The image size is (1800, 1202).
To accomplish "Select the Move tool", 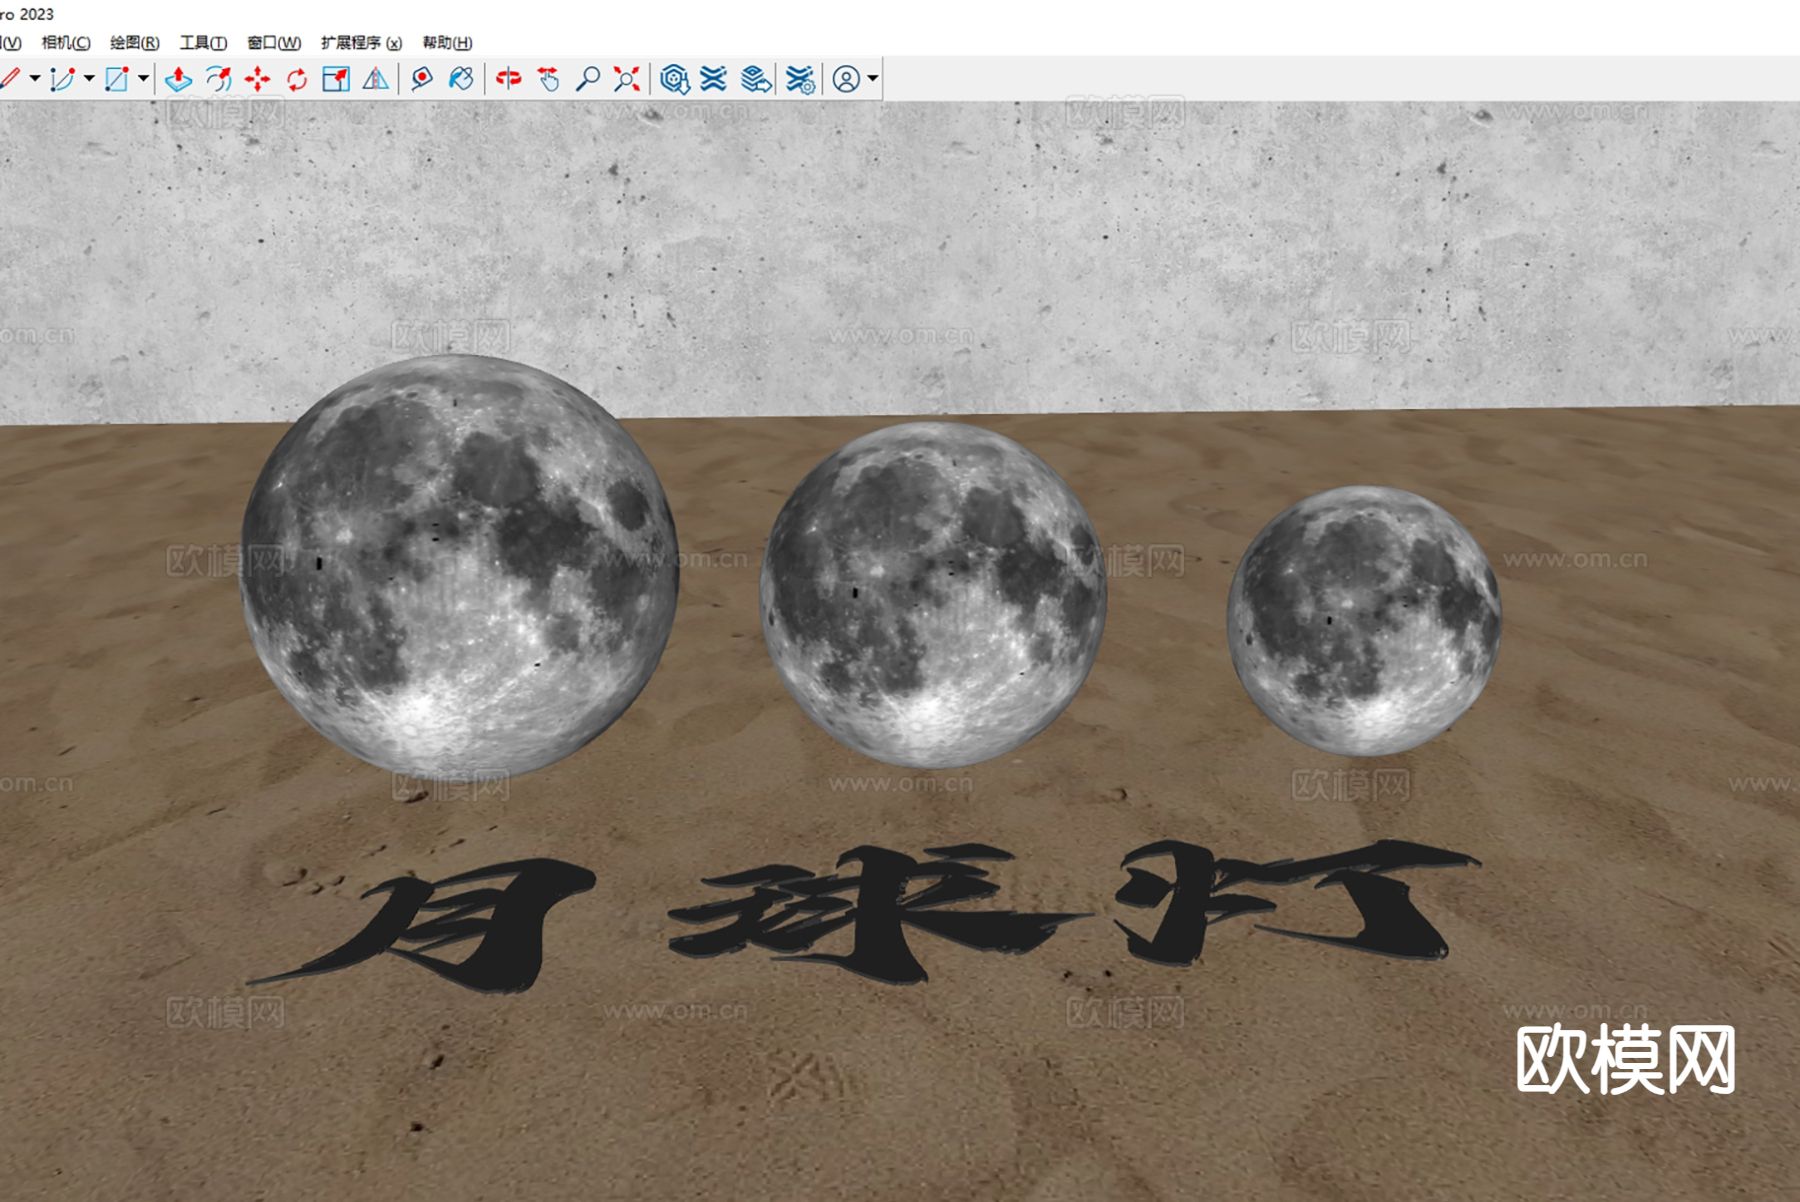I will pos(258,76).
